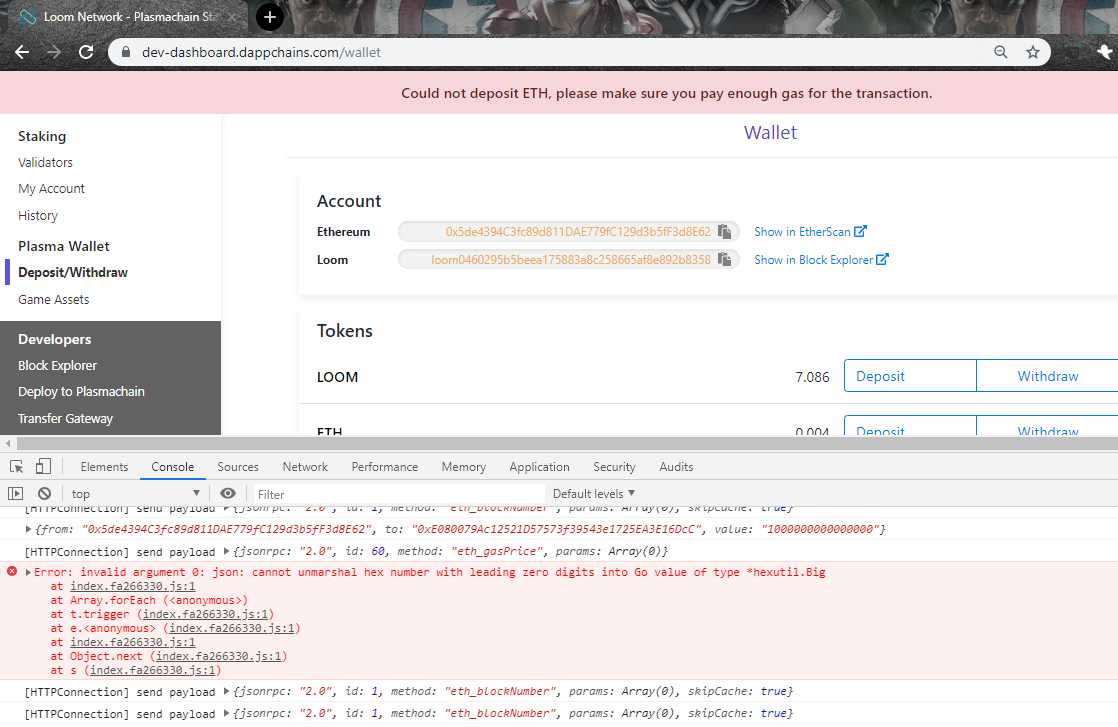Select the inspect element tool in DevTools
Screen dimensions: 1118x727
[x=15, y=466]
